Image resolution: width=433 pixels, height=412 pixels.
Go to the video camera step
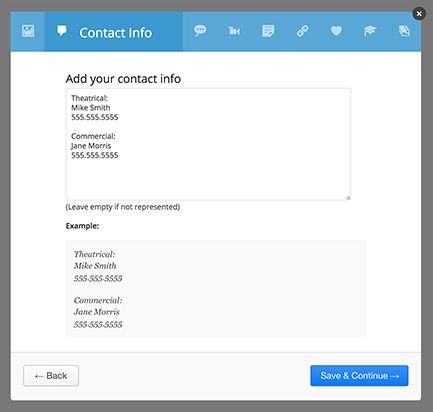[234, 31]
